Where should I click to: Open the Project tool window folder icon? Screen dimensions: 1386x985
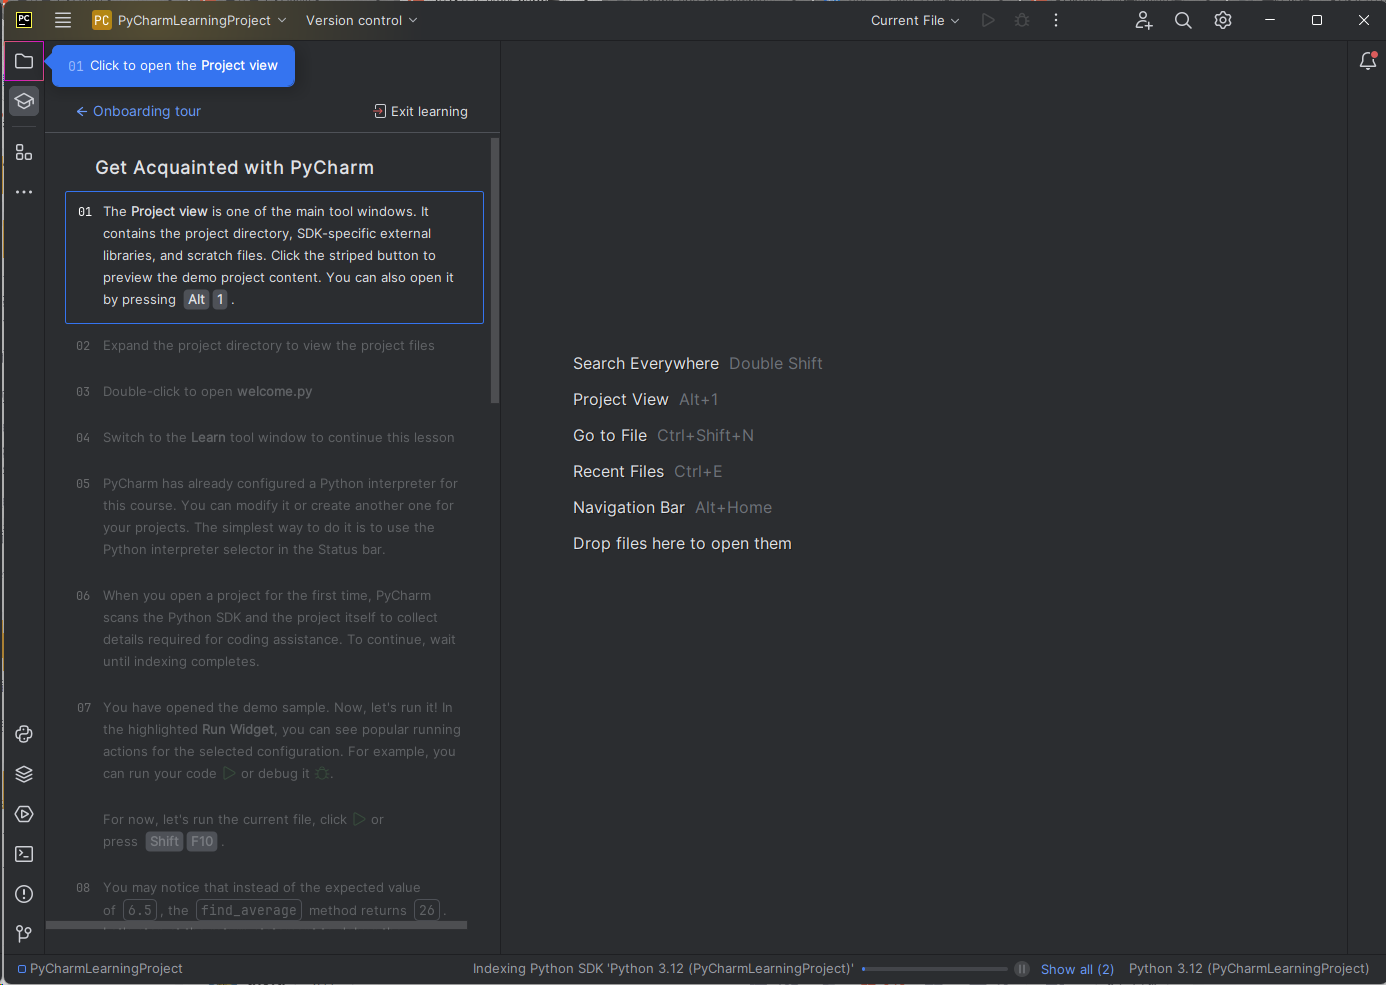click(24, 61)
